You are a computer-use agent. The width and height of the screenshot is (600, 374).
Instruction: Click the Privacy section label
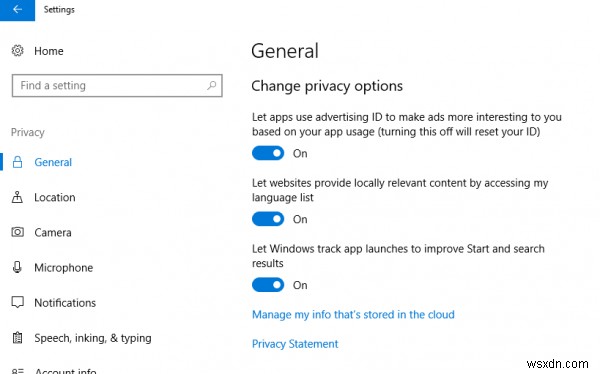[28, 132]
